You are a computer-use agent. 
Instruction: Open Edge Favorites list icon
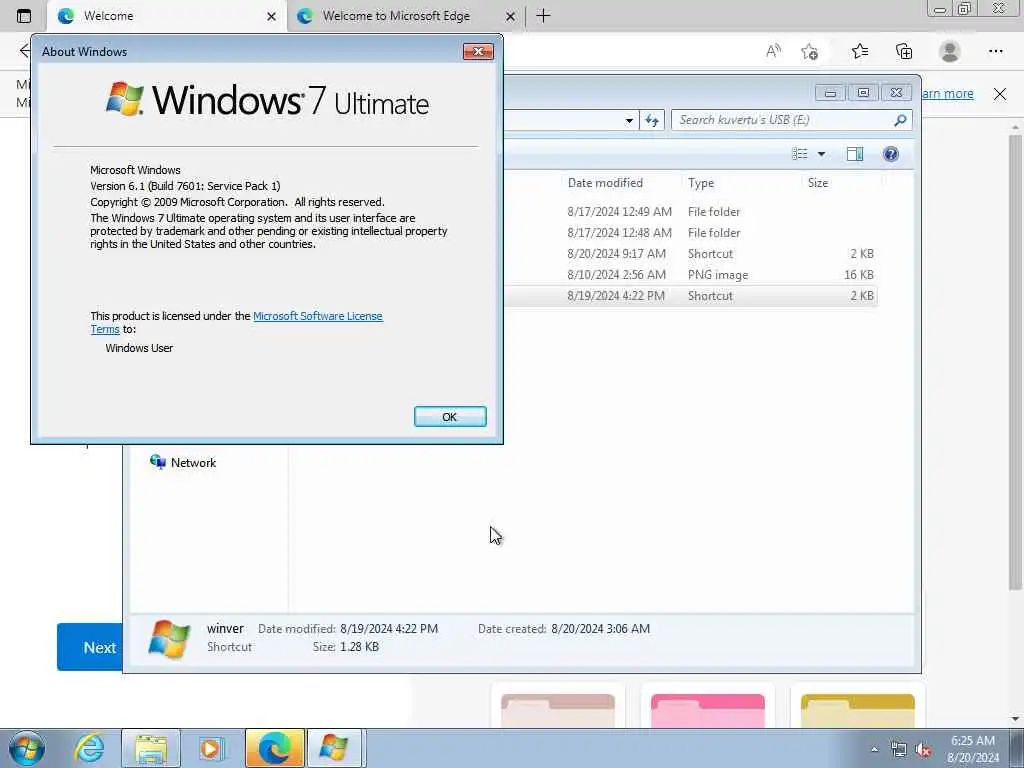pyautogui.click(x=859, y=51)
